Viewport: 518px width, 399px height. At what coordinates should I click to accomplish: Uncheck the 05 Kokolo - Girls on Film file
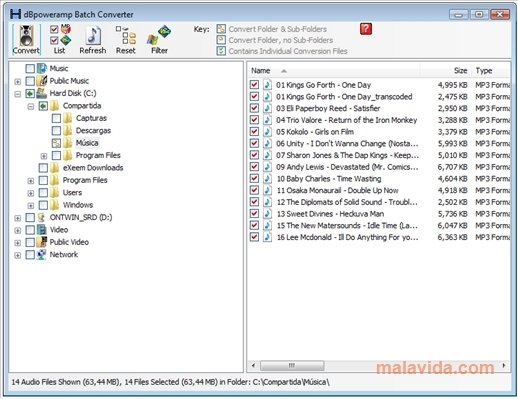click(x=254, y=132)
